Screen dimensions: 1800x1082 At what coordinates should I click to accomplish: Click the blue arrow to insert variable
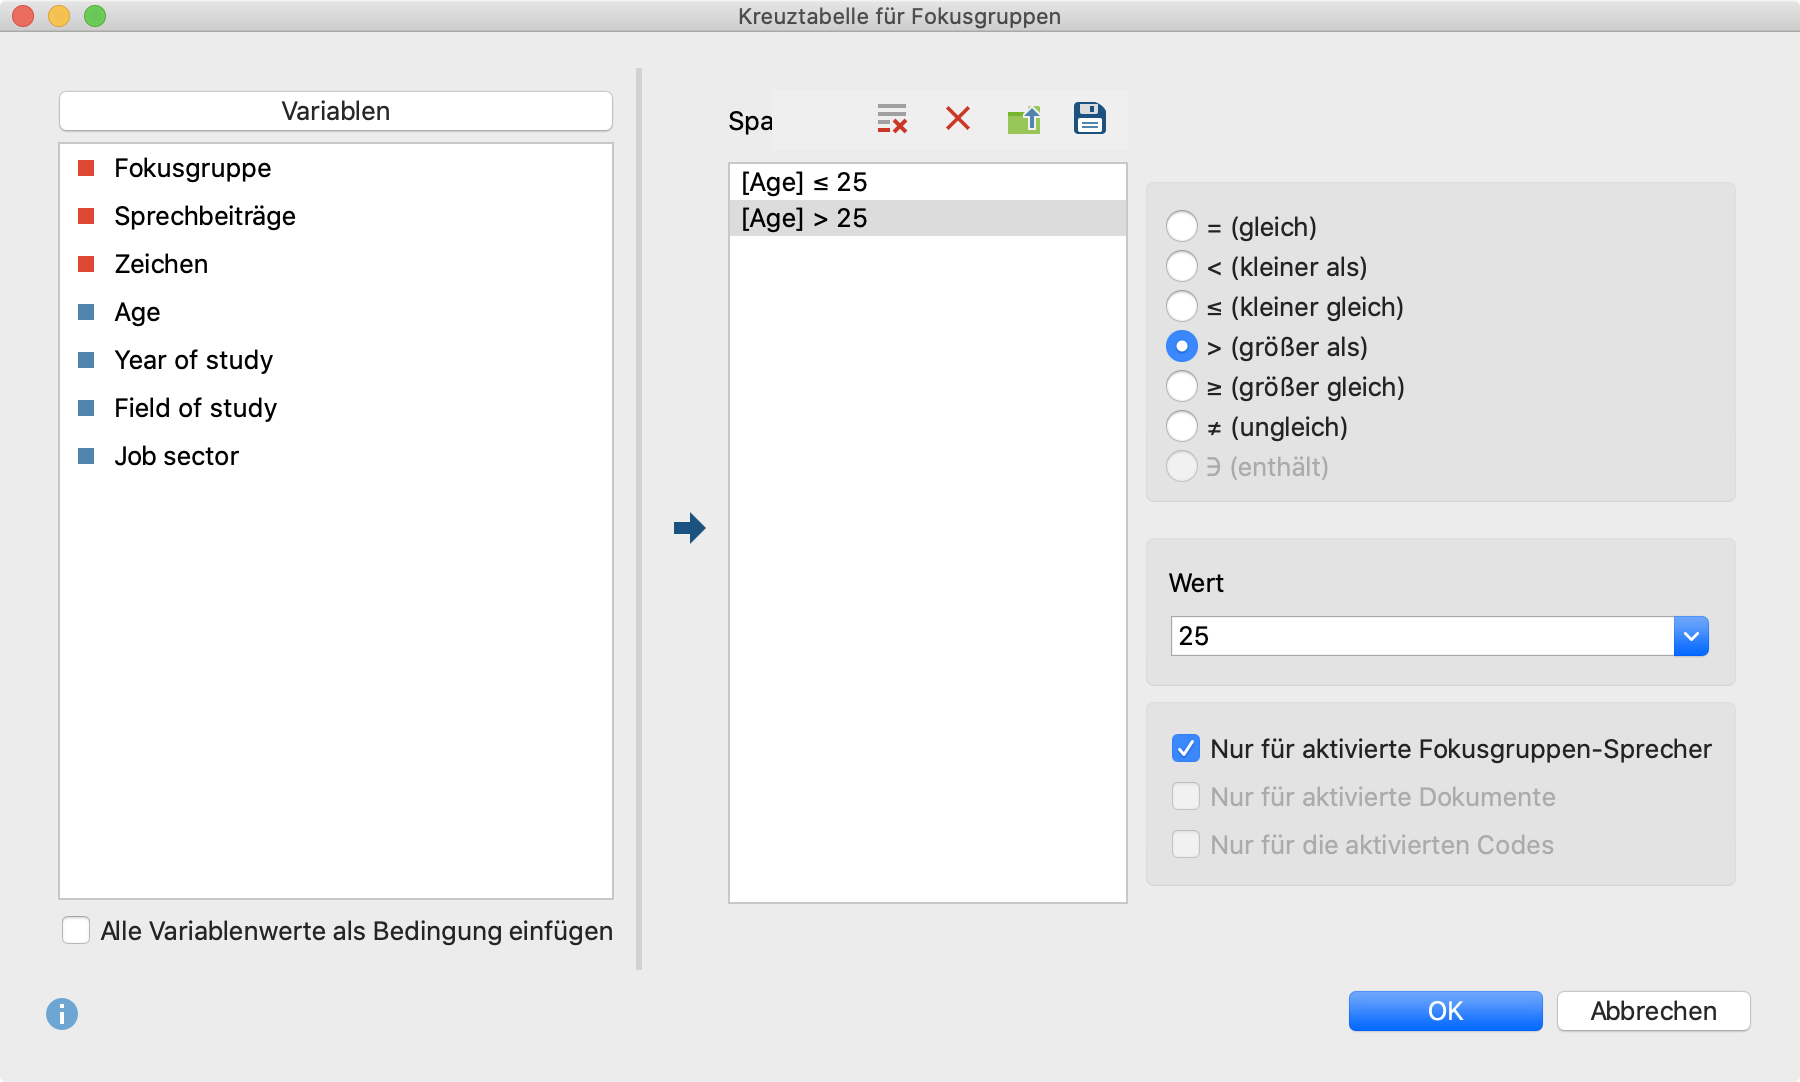(x=690, y=528)
